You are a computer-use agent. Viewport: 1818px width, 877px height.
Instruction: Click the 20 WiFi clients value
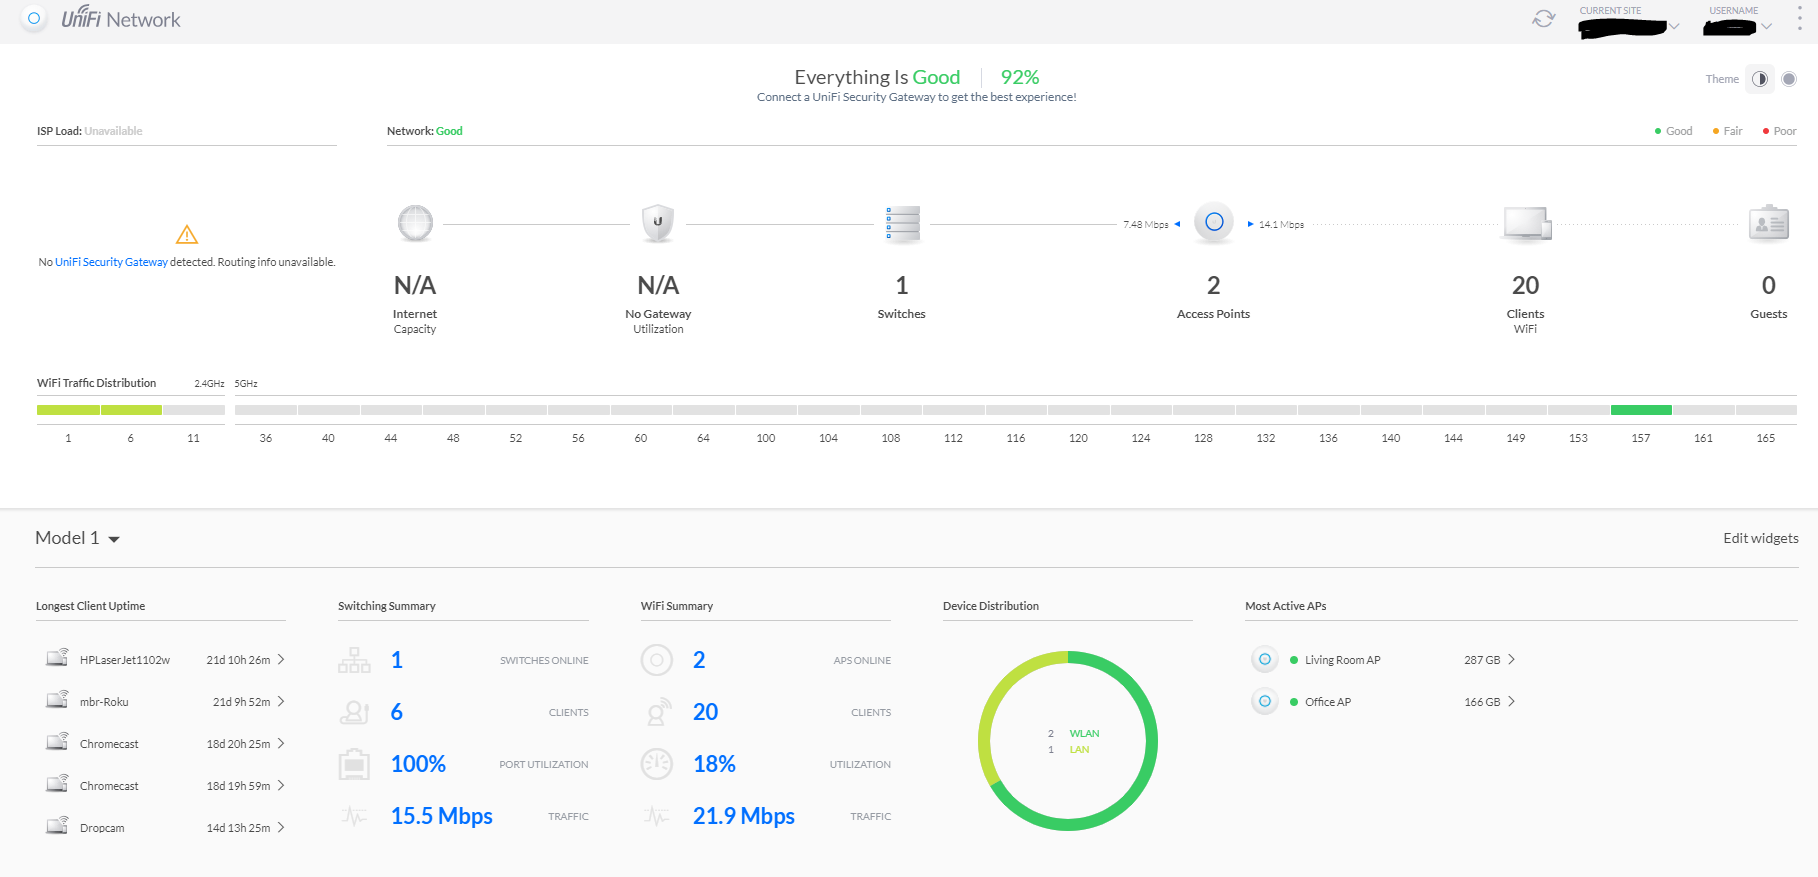click(706, 712)
